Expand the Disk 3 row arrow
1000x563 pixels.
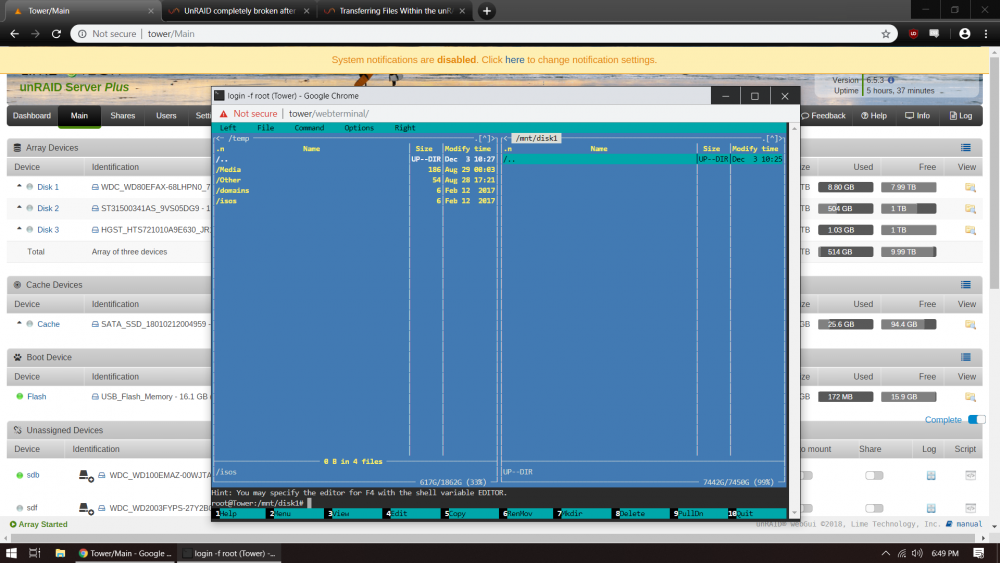coord(19,229)
